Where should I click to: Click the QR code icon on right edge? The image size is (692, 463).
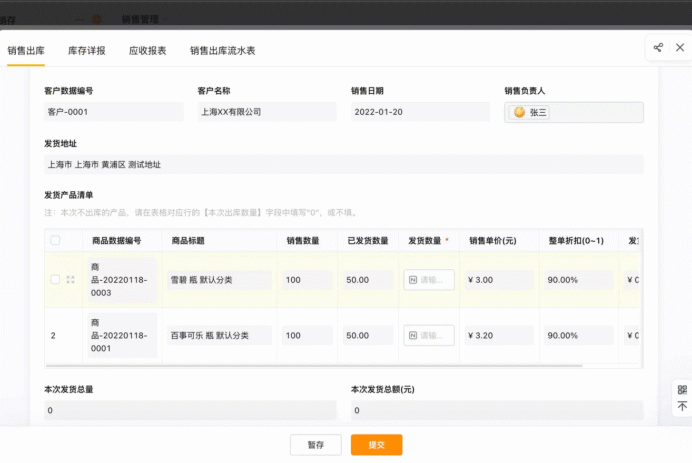682,389
